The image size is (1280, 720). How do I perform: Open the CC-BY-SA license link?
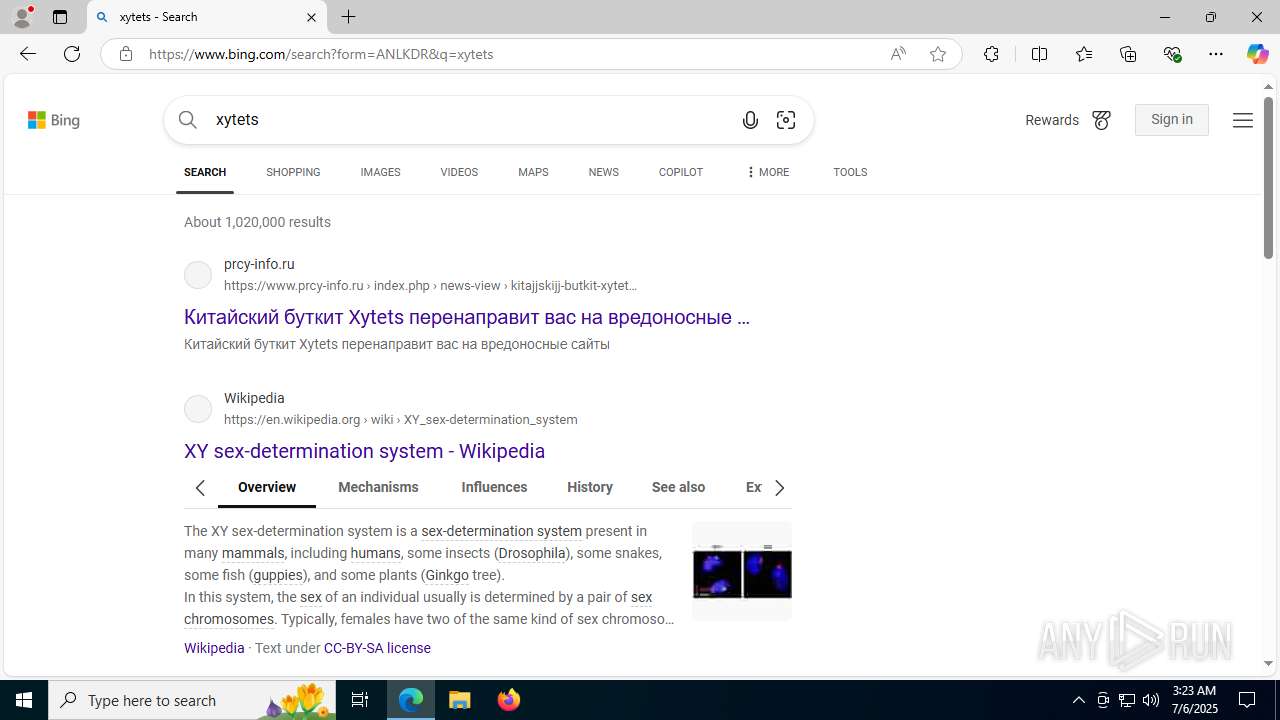tap(377, 648)
